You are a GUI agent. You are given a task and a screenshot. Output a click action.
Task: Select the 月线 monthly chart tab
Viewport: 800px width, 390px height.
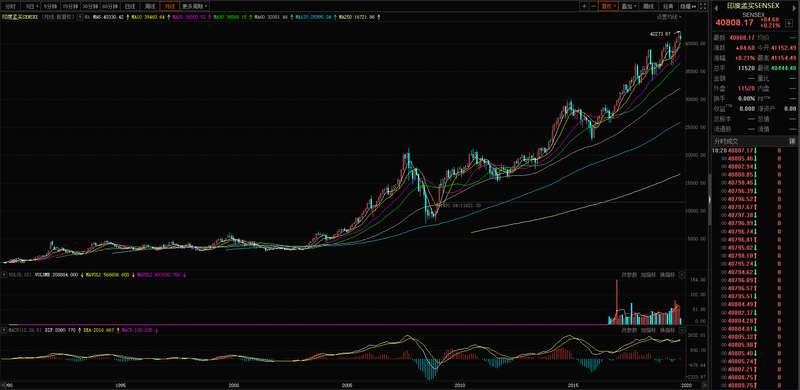[x=169, y=6]
